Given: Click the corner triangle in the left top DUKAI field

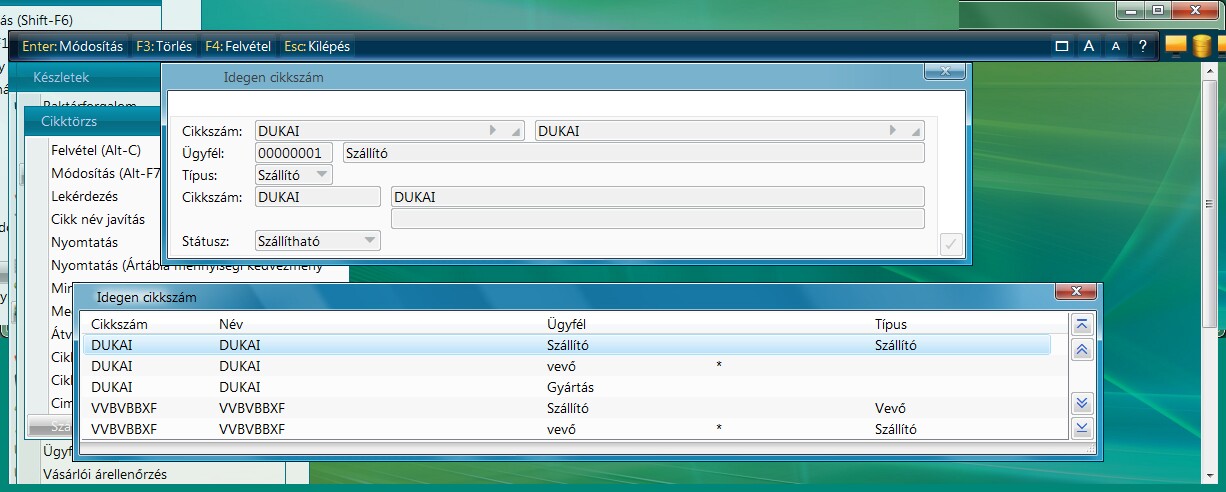Looking at the screenshot, I should [x=516, y=132].
